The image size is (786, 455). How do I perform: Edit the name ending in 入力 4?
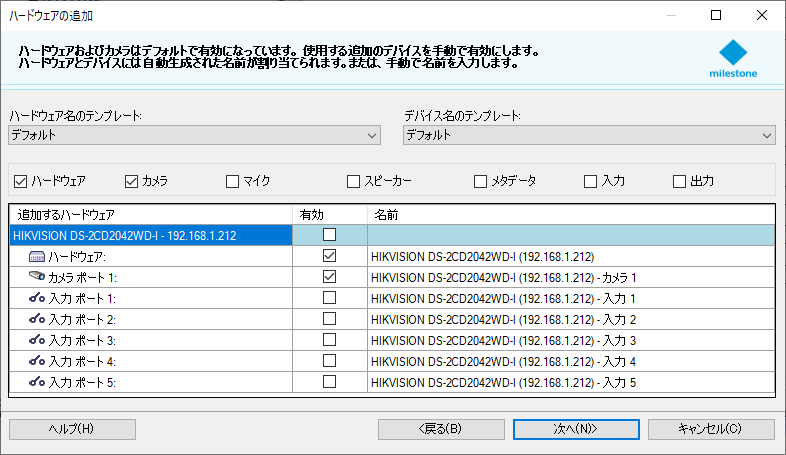(571, 362)
